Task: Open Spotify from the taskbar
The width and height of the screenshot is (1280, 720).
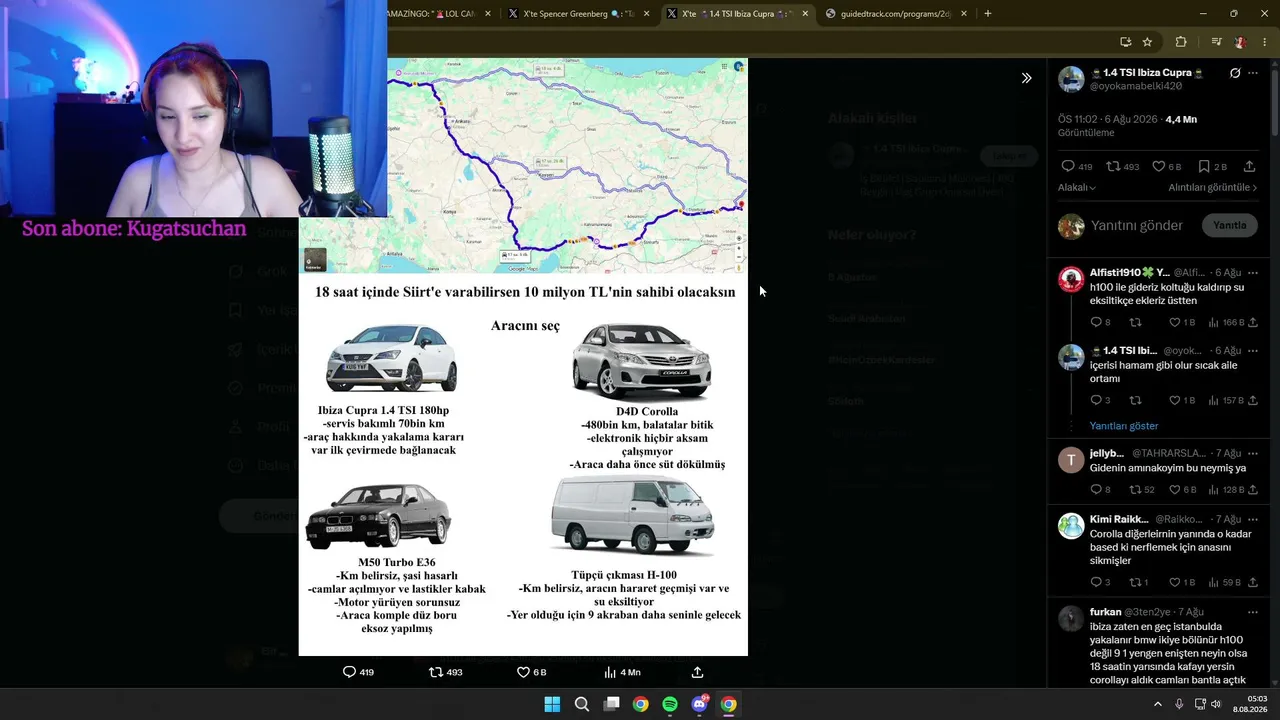Action: coord(670,704)
